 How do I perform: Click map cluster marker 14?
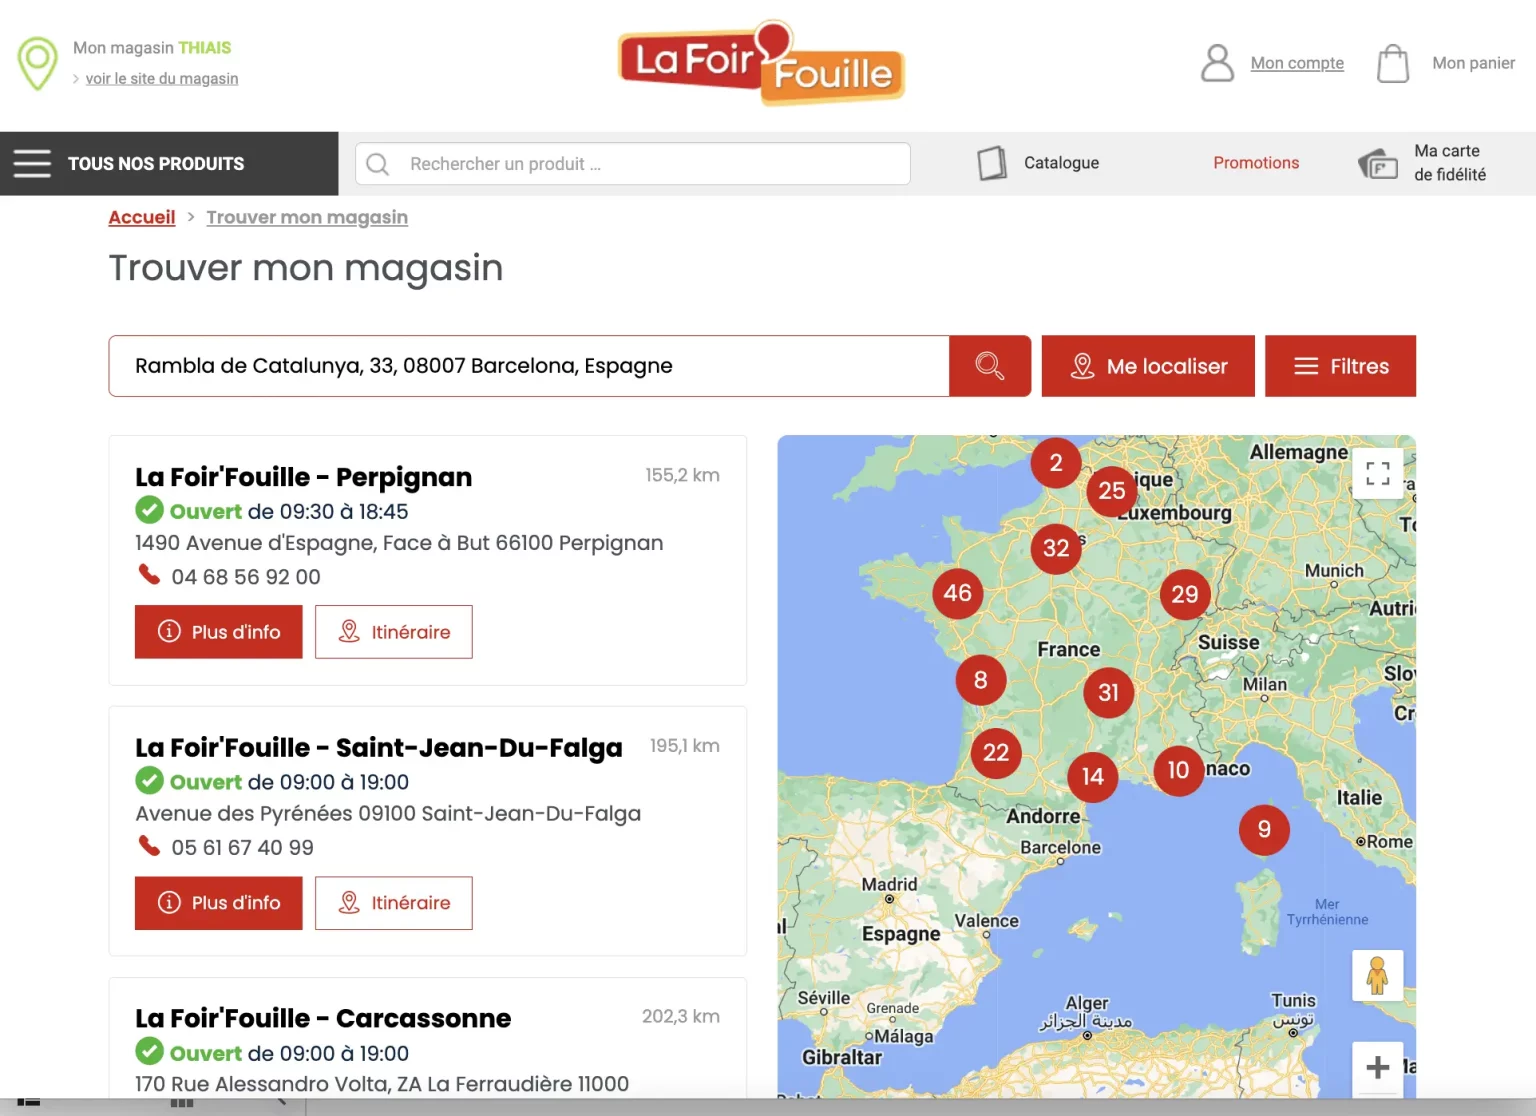(1093, 777)
